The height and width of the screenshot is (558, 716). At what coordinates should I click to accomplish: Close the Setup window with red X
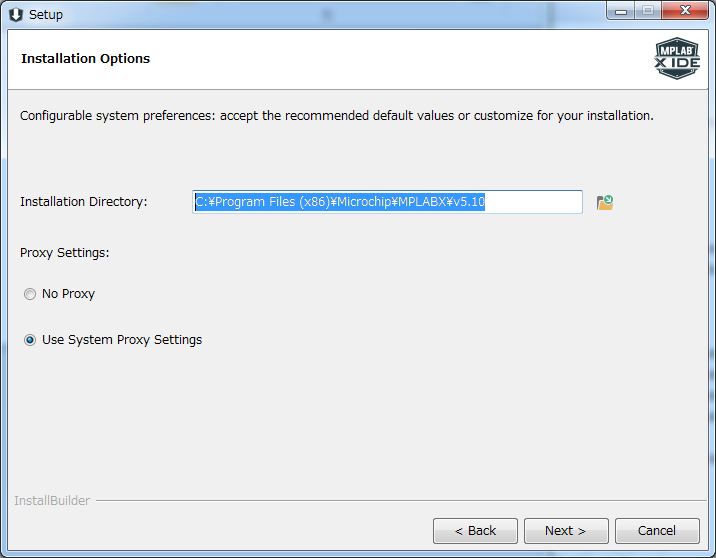(x=686, y=11)
